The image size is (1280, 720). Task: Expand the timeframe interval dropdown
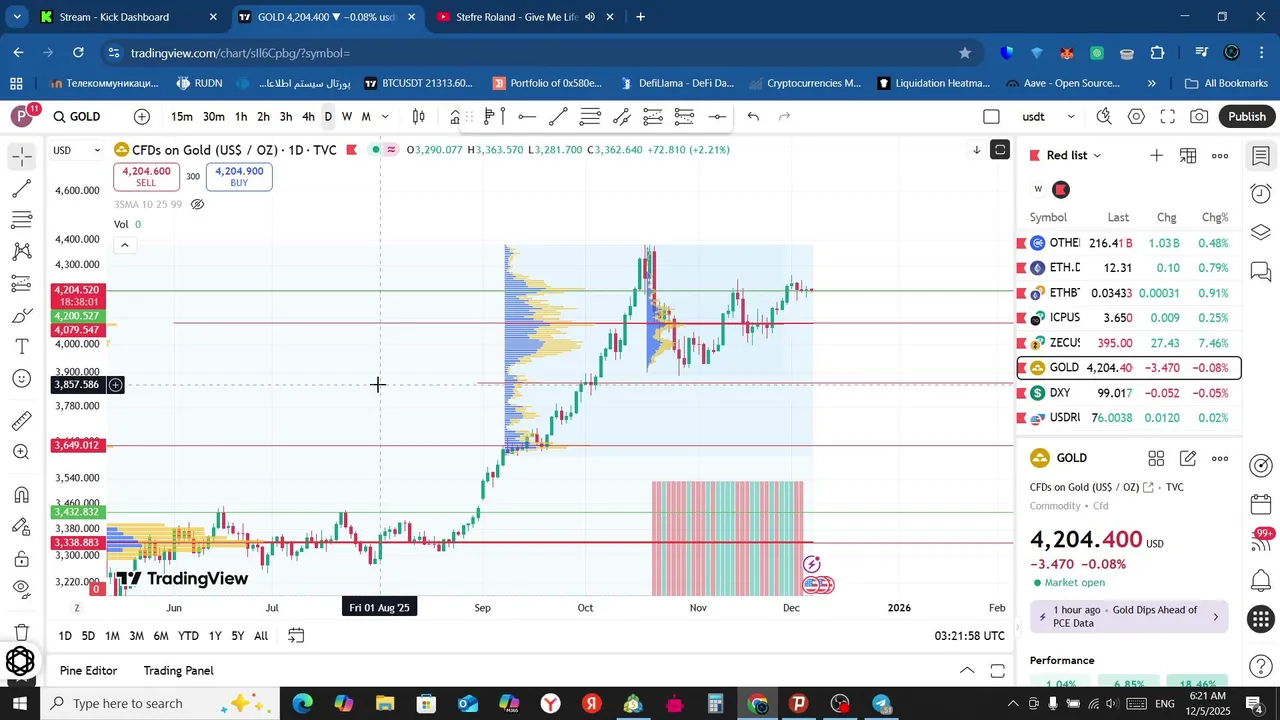pos(385,117)
